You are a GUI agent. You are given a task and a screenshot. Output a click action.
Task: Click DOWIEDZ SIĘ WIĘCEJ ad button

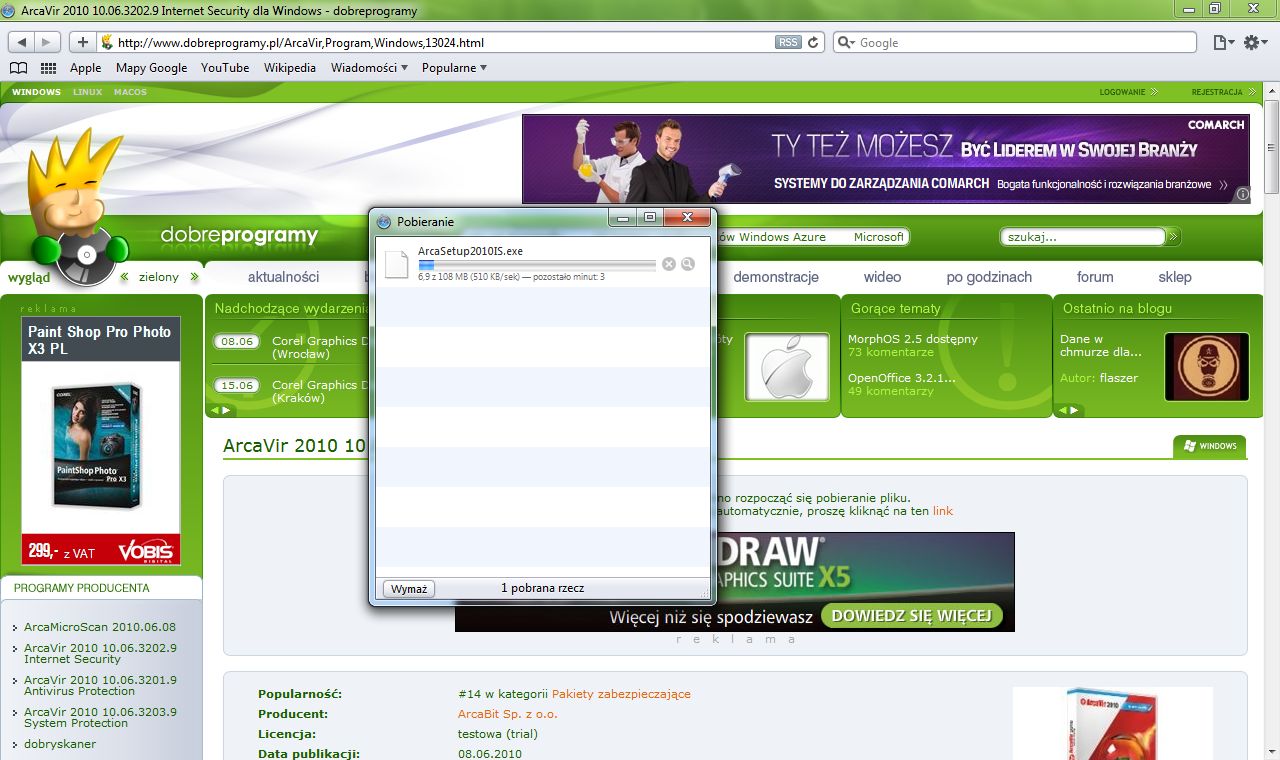tap(912, 615)
